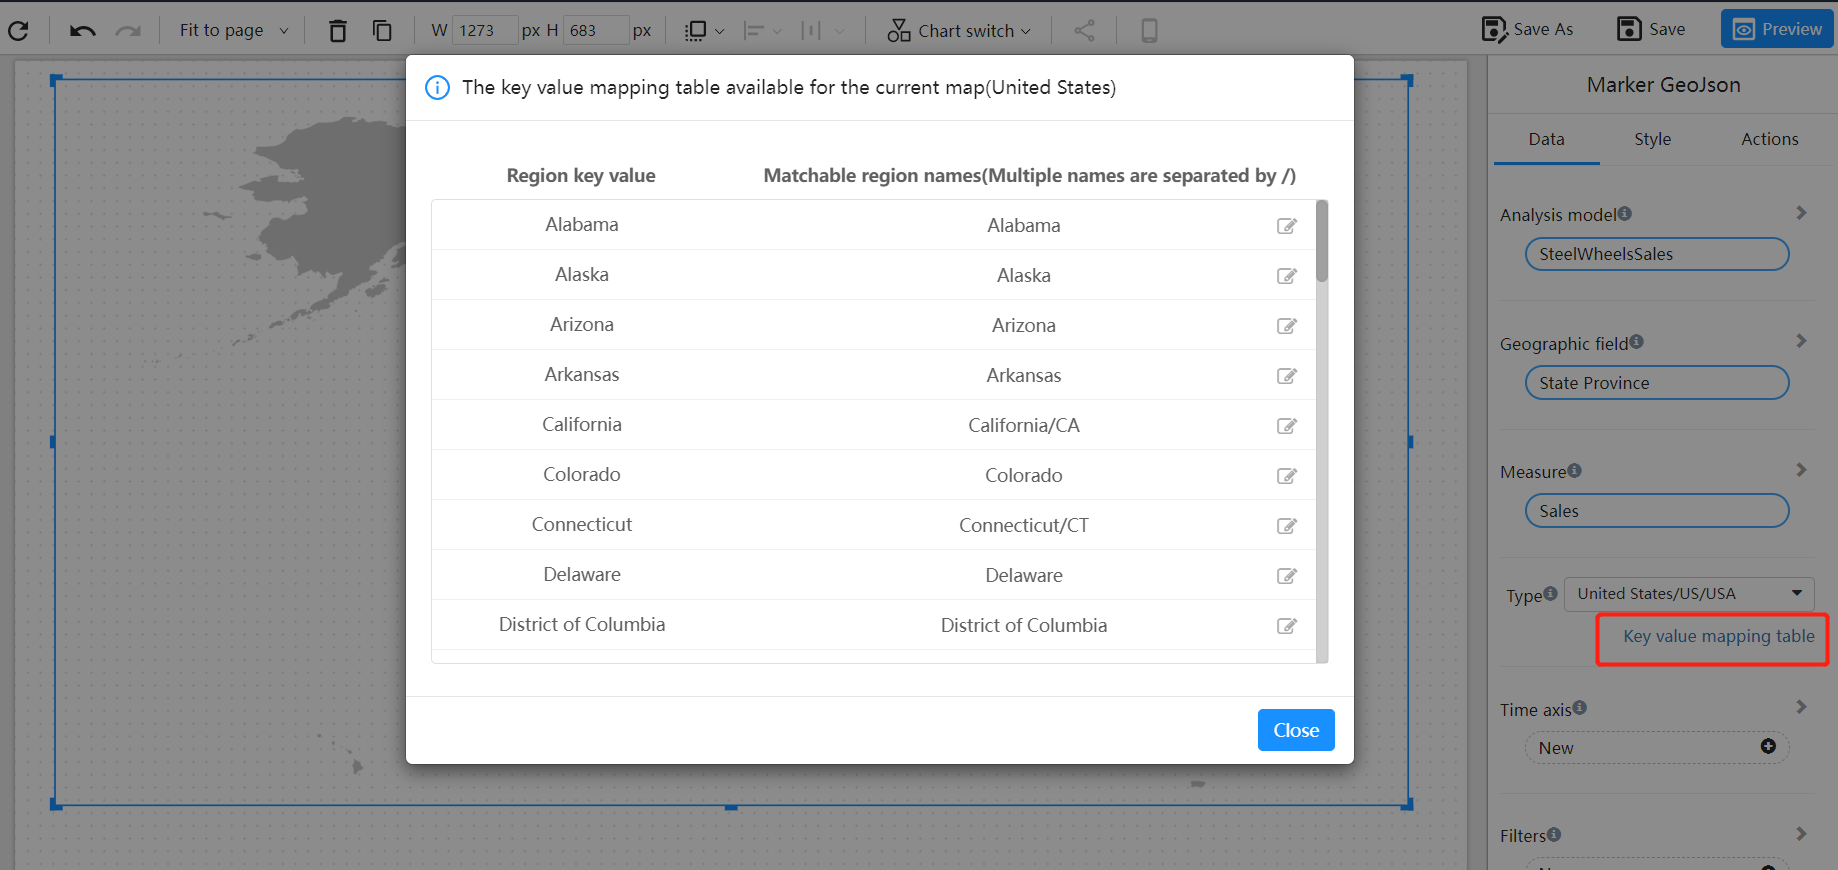1838x870 pixels.
Task: Click the Marker GeoJson panel title
Action: (x=1663, y=85)
